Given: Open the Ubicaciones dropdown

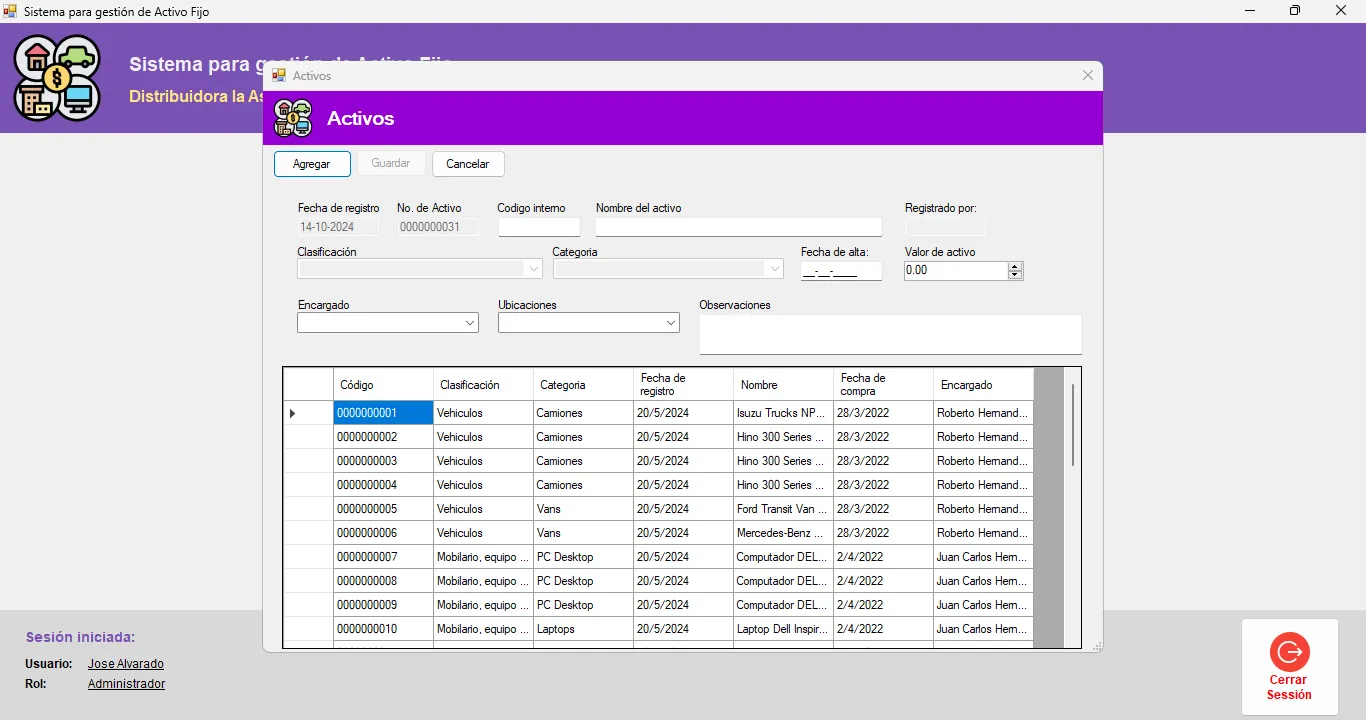Looking at the screenshot, I should click(671, 323).
